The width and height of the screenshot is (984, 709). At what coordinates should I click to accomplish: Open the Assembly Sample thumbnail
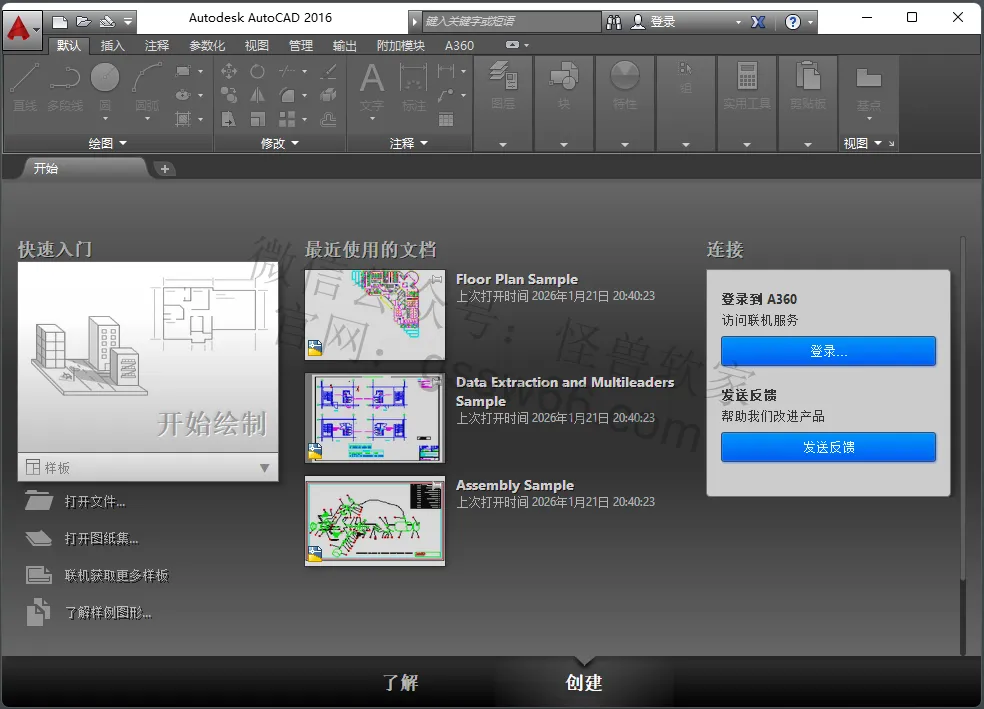coord(375,521)
